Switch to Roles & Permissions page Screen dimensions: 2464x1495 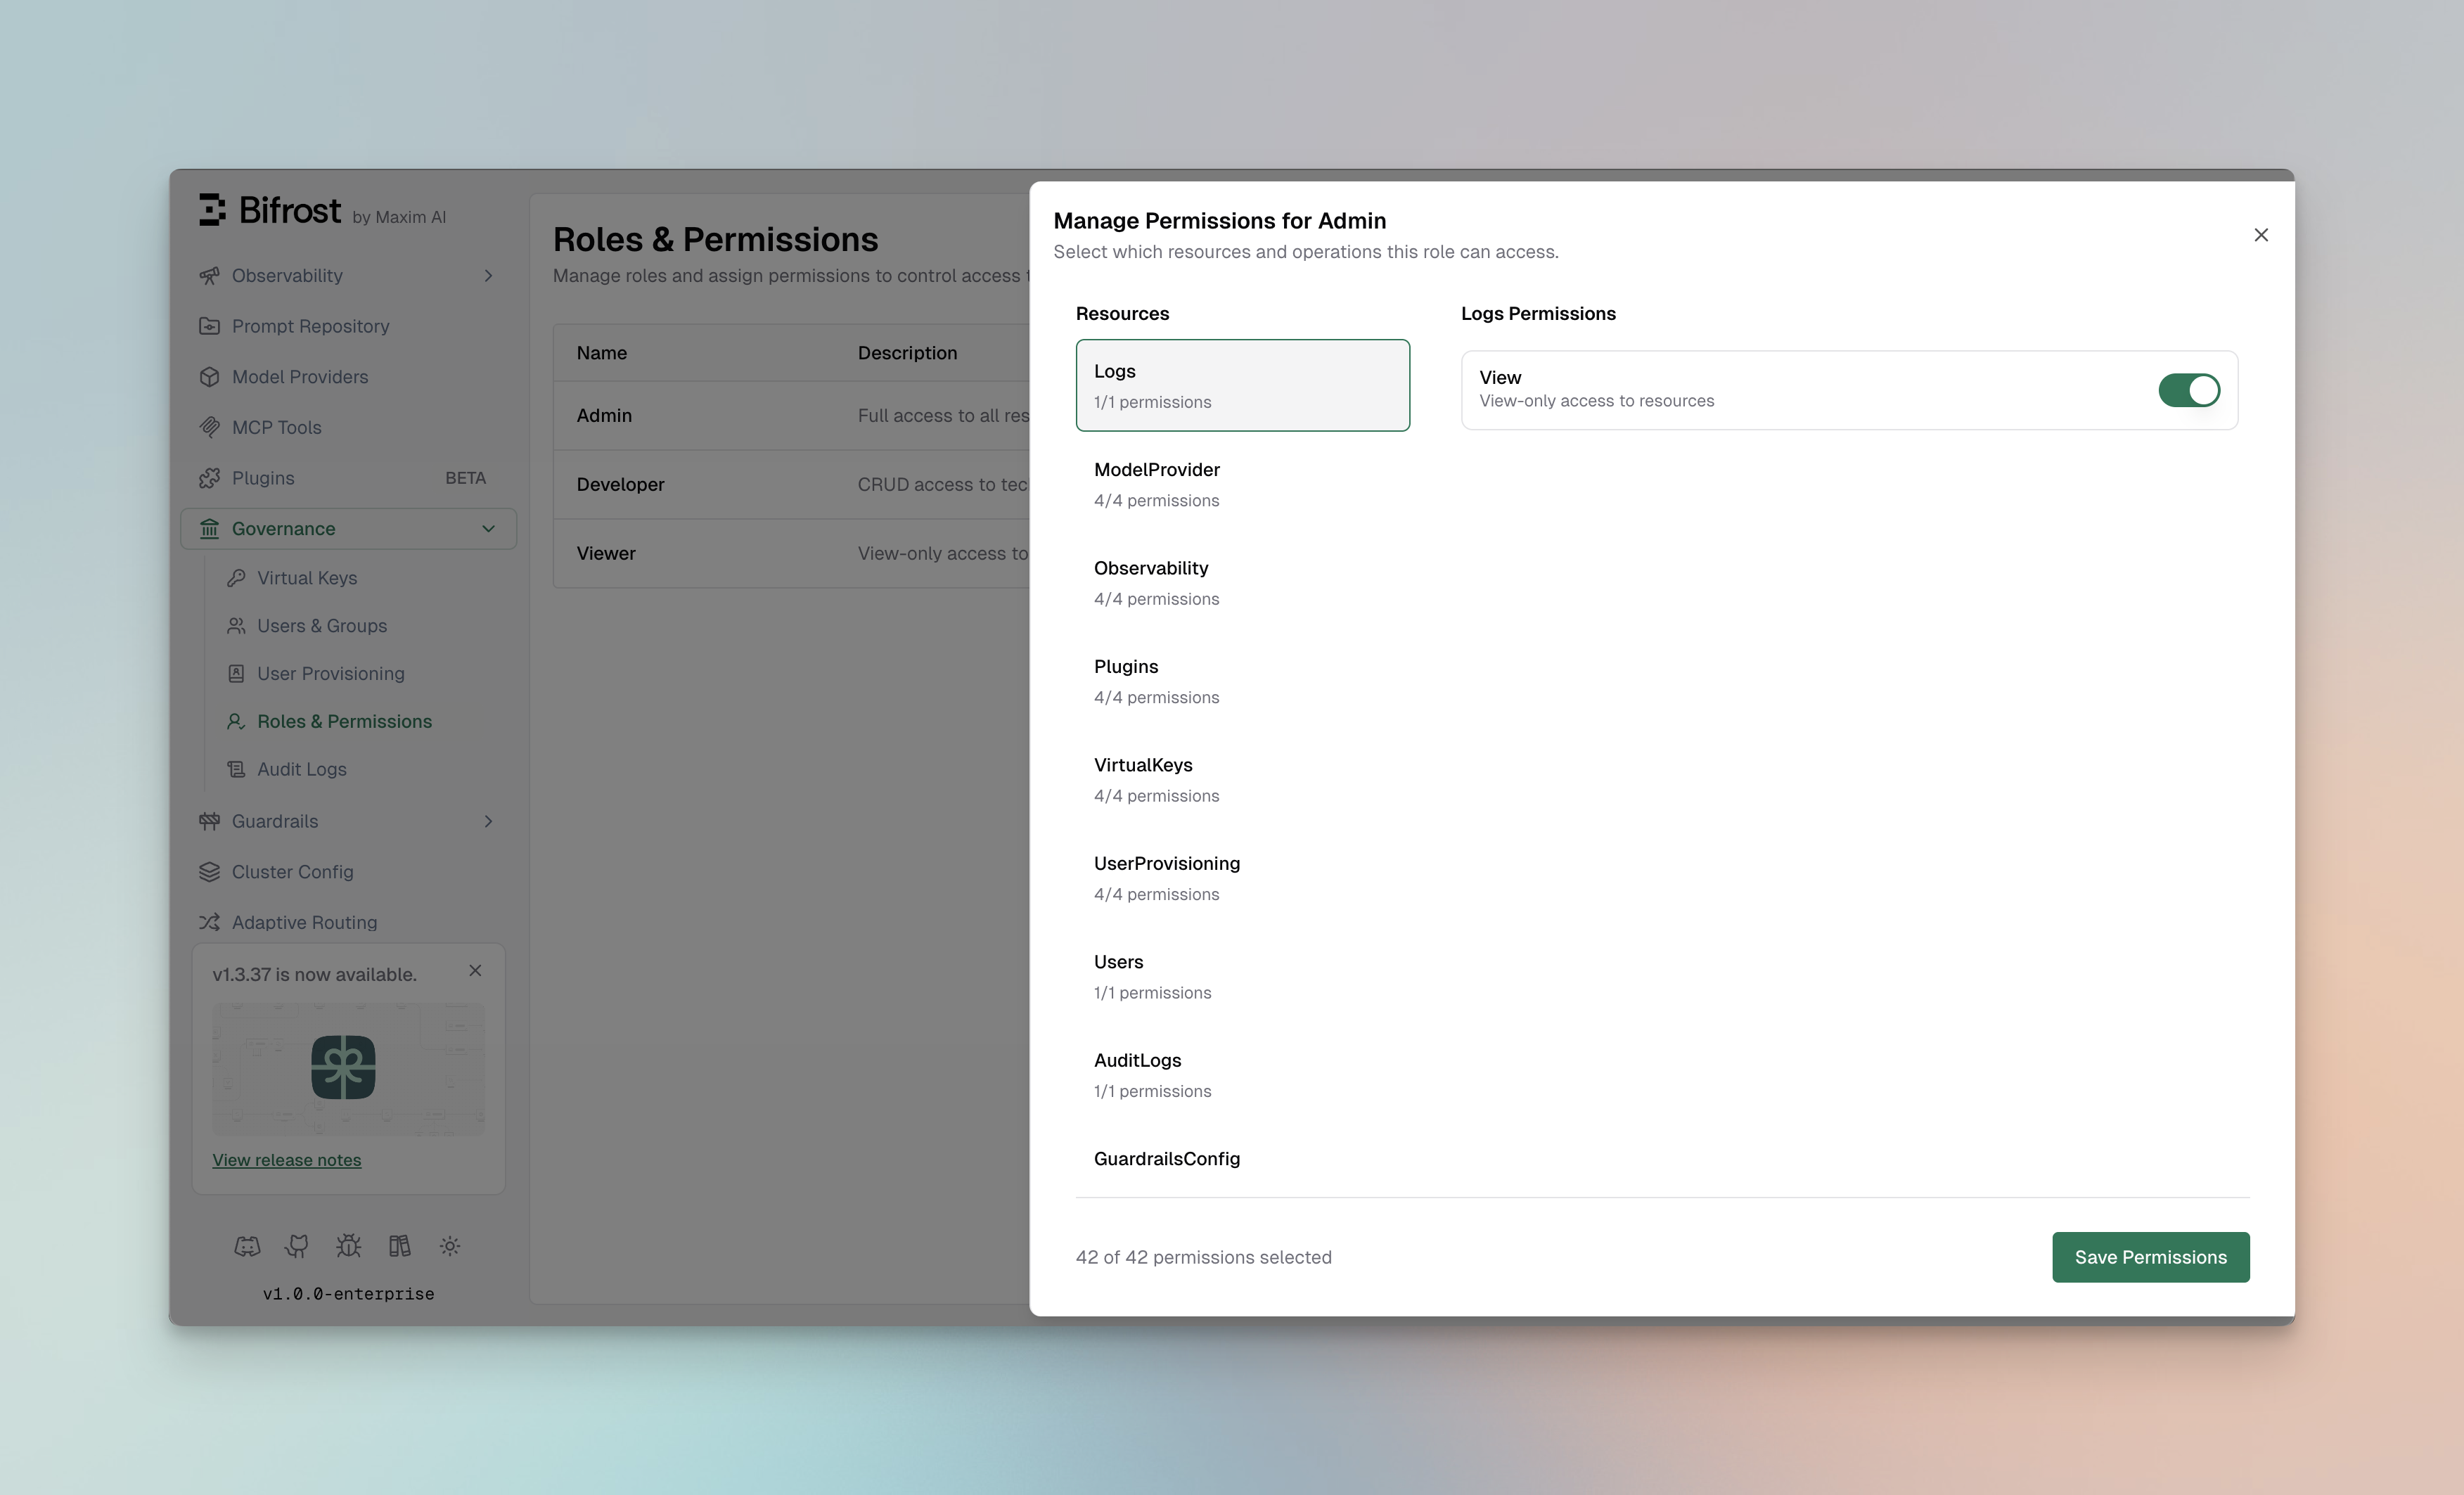tap(344, 720)
